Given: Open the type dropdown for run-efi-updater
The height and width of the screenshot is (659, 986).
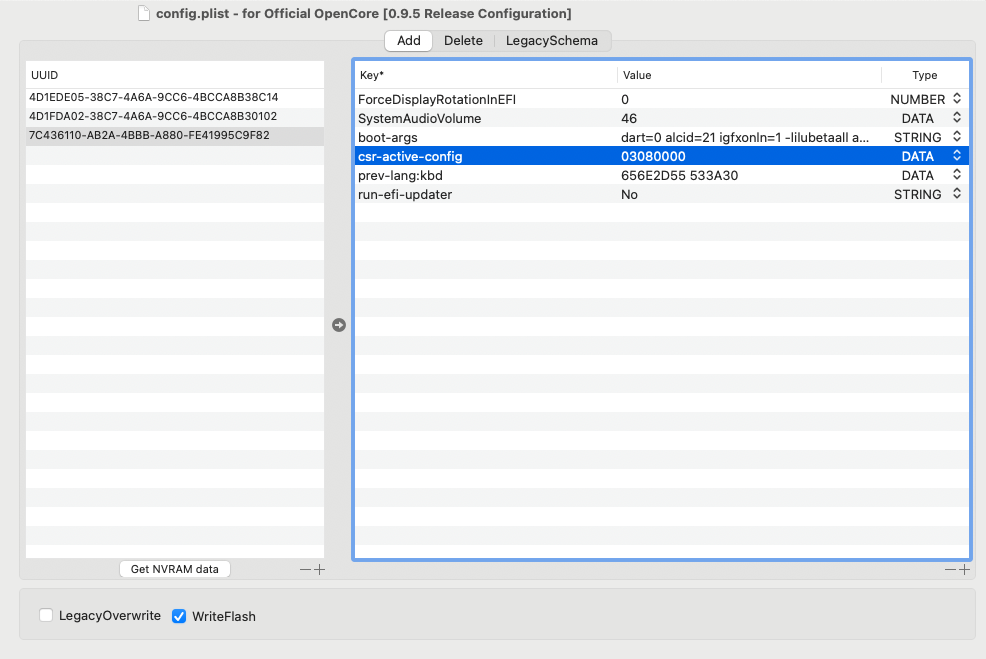Looking at the screenshot, I should pos(957,194).
